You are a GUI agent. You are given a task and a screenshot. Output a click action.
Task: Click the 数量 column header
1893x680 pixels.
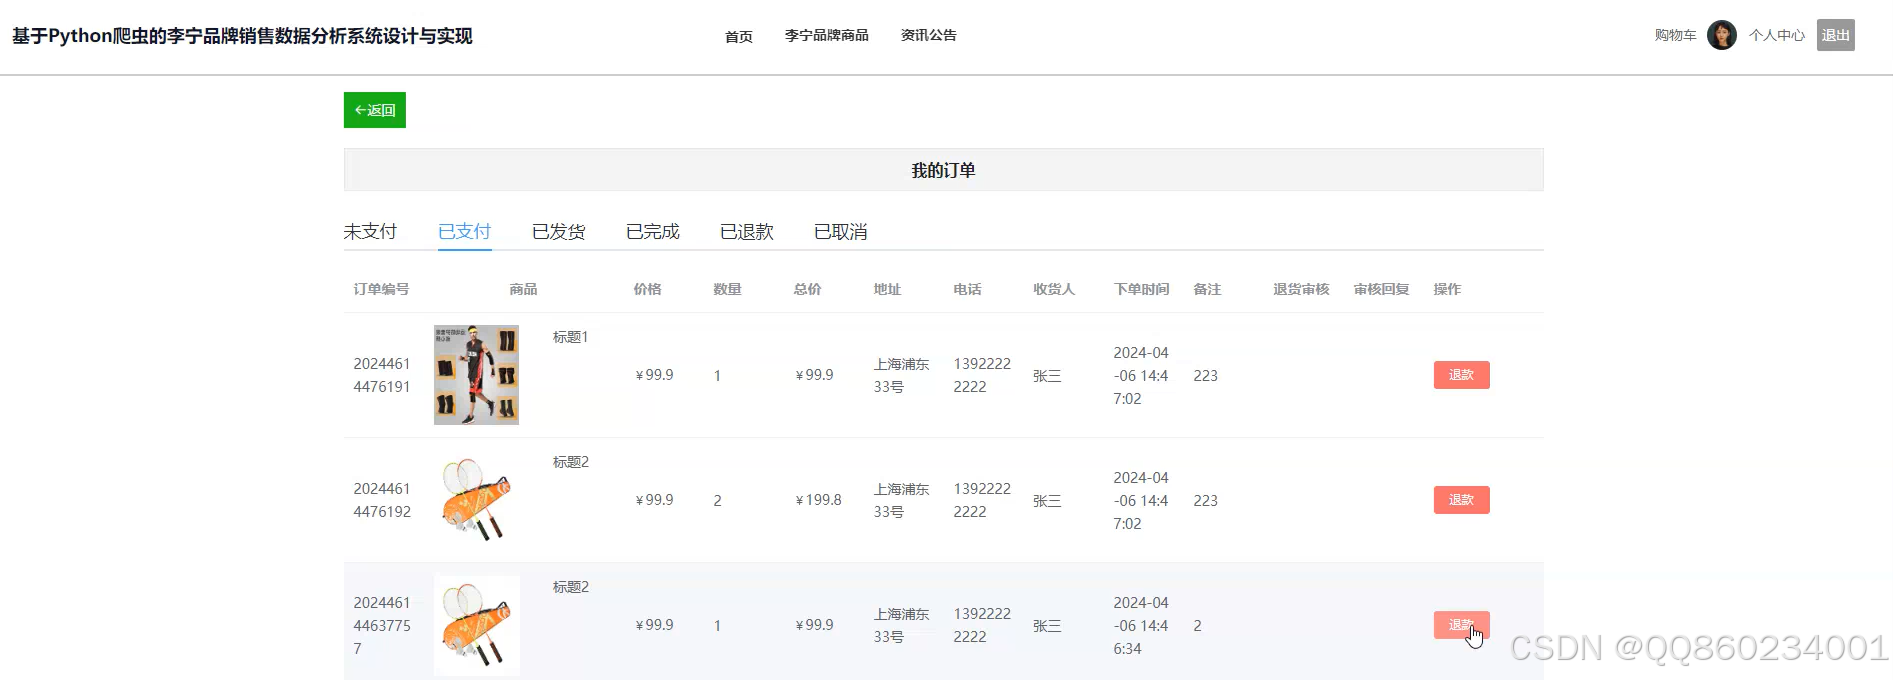728,289
